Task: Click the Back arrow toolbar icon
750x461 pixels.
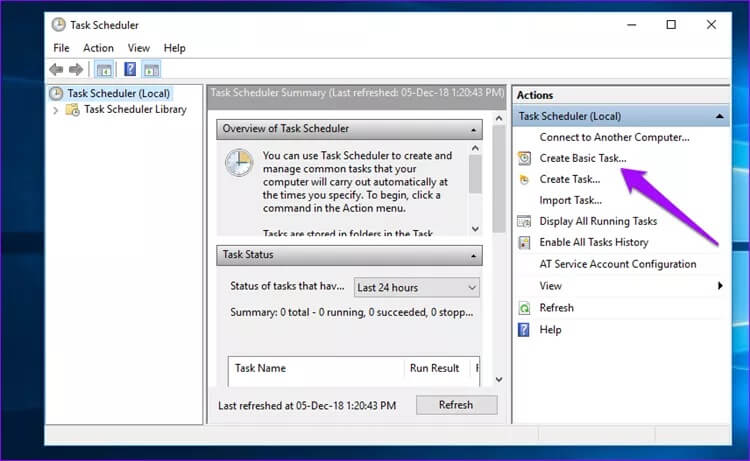Action: coord(56,70)
